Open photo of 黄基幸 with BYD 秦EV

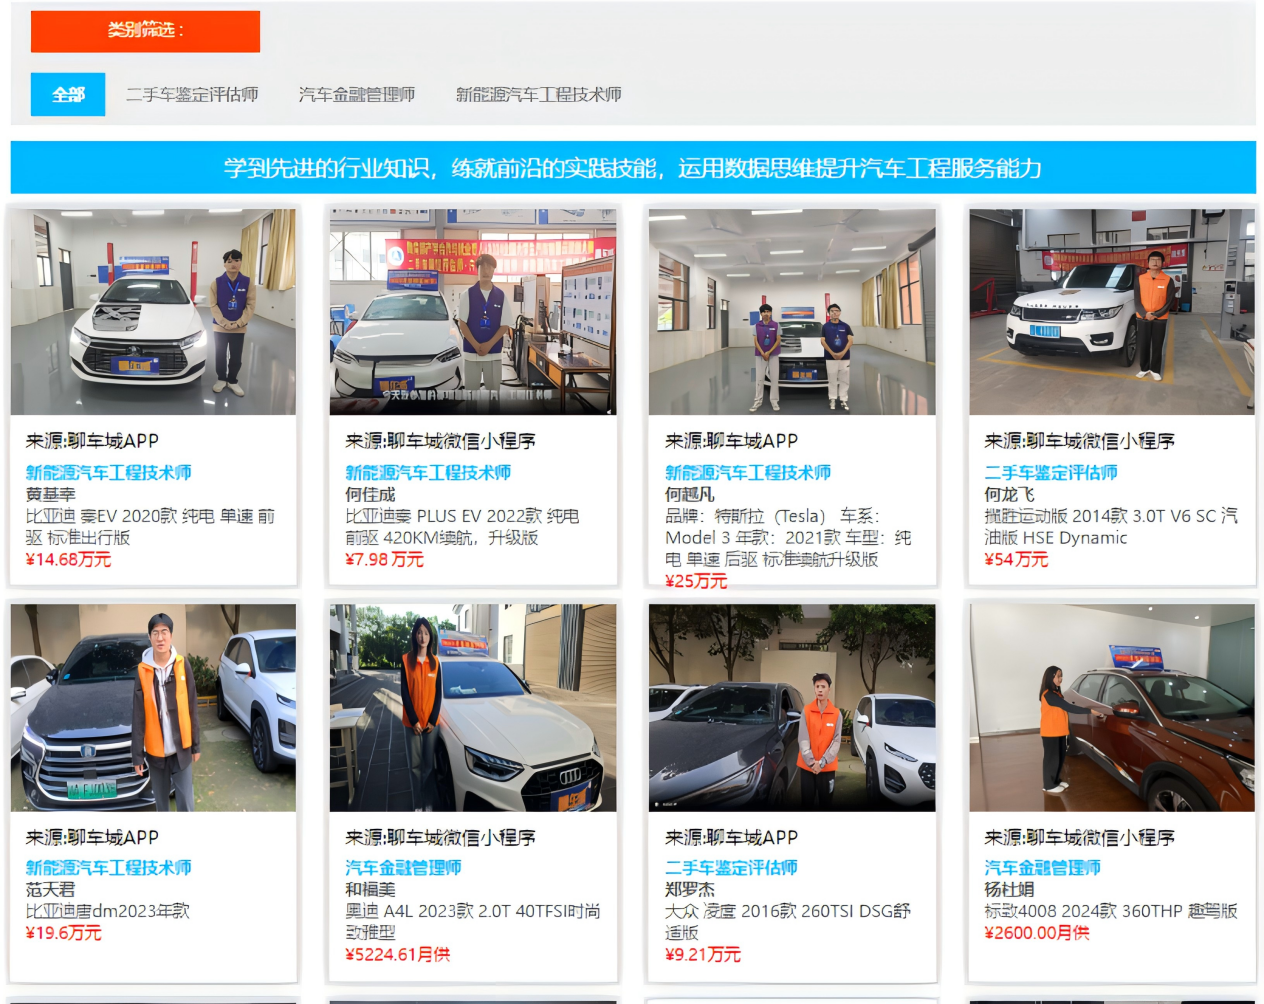tap(153, 312)
